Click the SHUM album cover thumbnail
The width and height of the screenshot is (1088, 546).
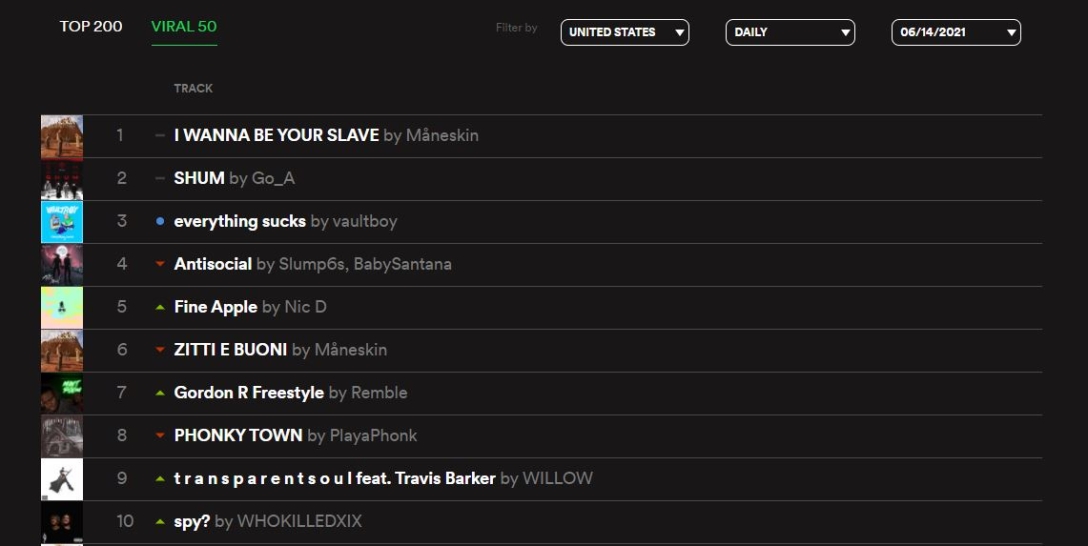[62, 179]
